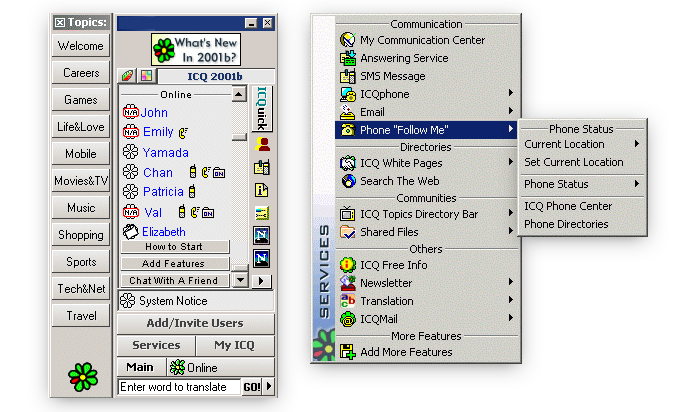Click the lower N icon in ICQuick bar
Screen dimensions: 696x412
tap(262, 258)
